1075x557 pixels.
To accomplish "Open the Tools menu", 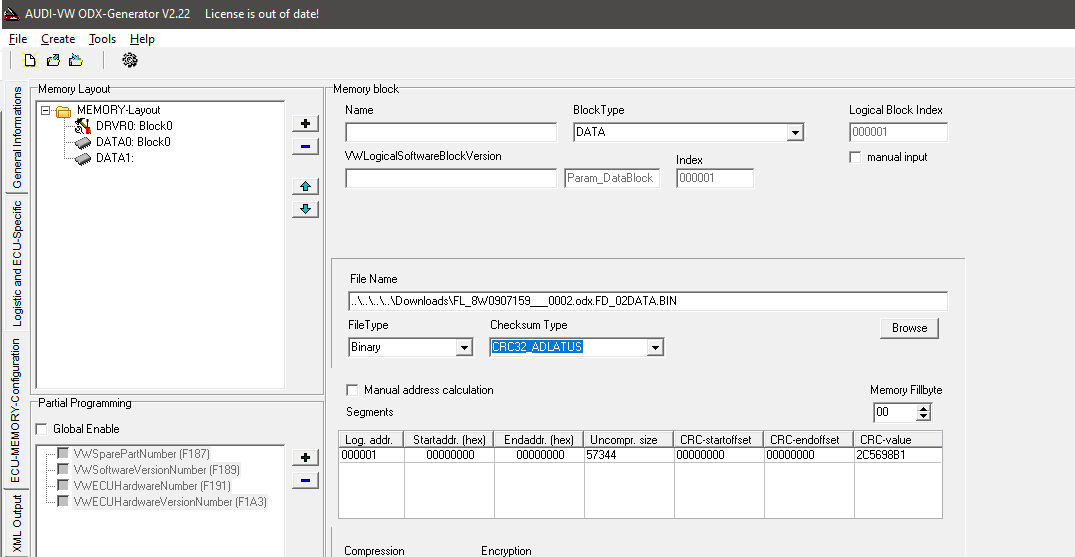I will pos(102,39).
